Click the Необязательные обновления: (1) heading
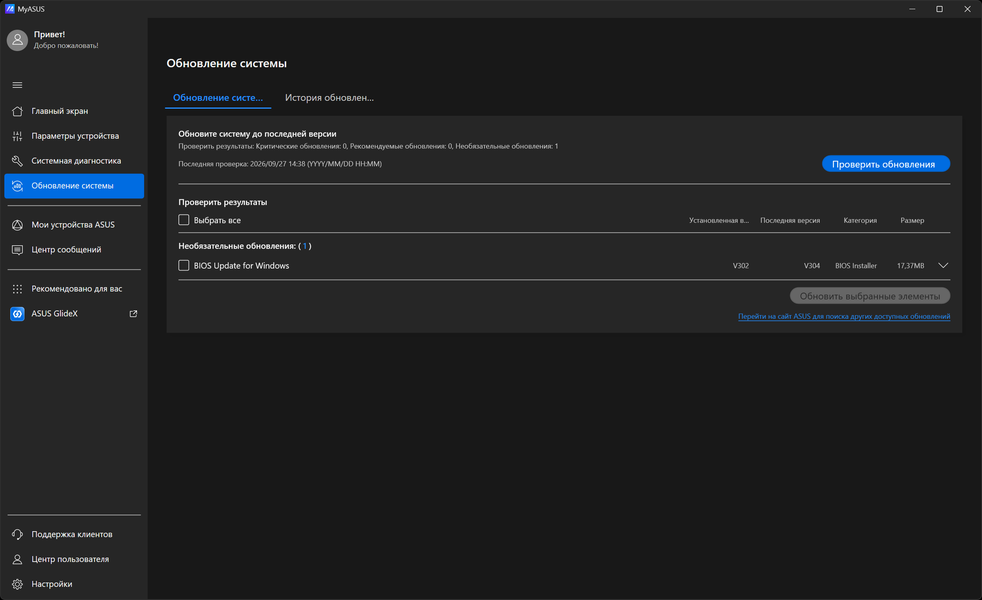Viewport: 982px width, 600px height. coord(245,246)
